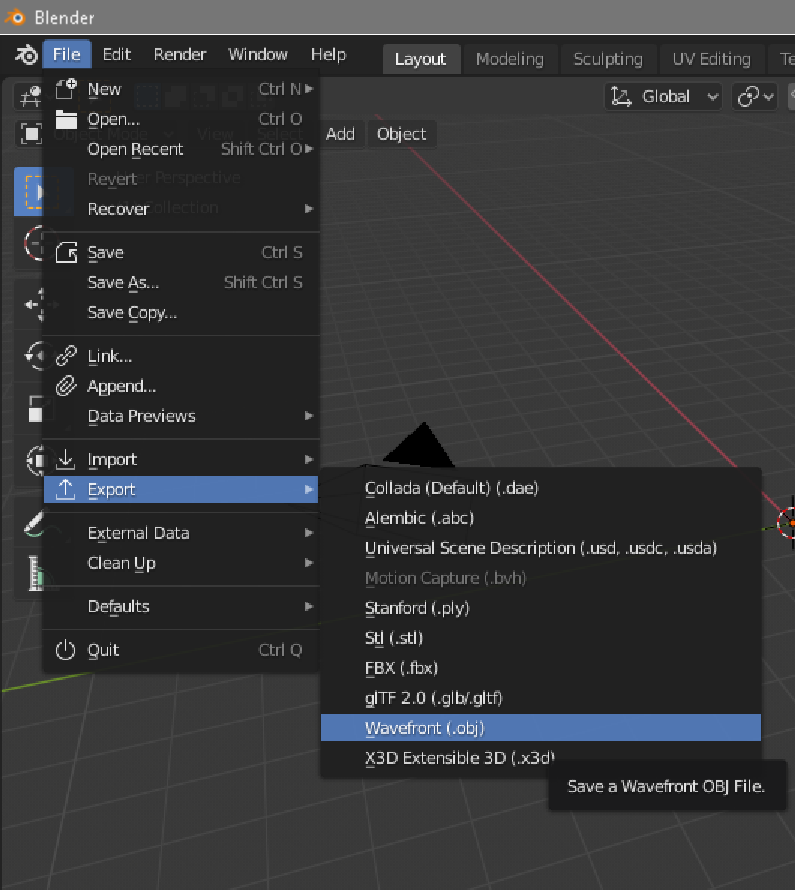Export as Stl (.stl)
This screenshot has width=795, height=890.
(x=541, y=638)
